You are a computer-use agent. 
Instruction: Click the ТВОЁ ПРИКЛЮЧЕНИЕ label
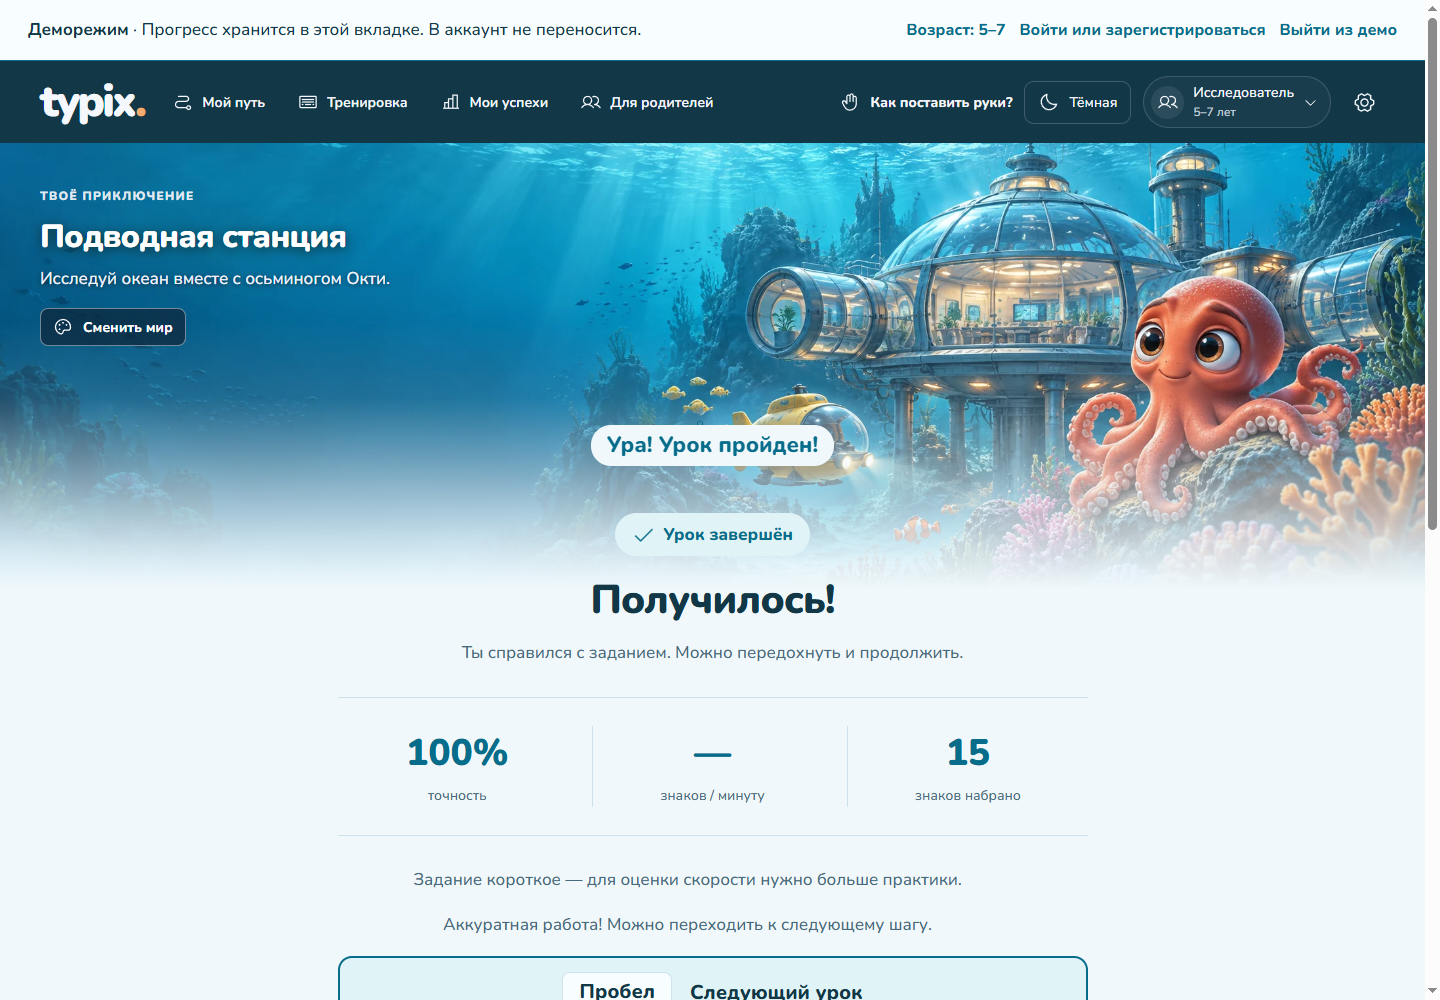(117, 196)
